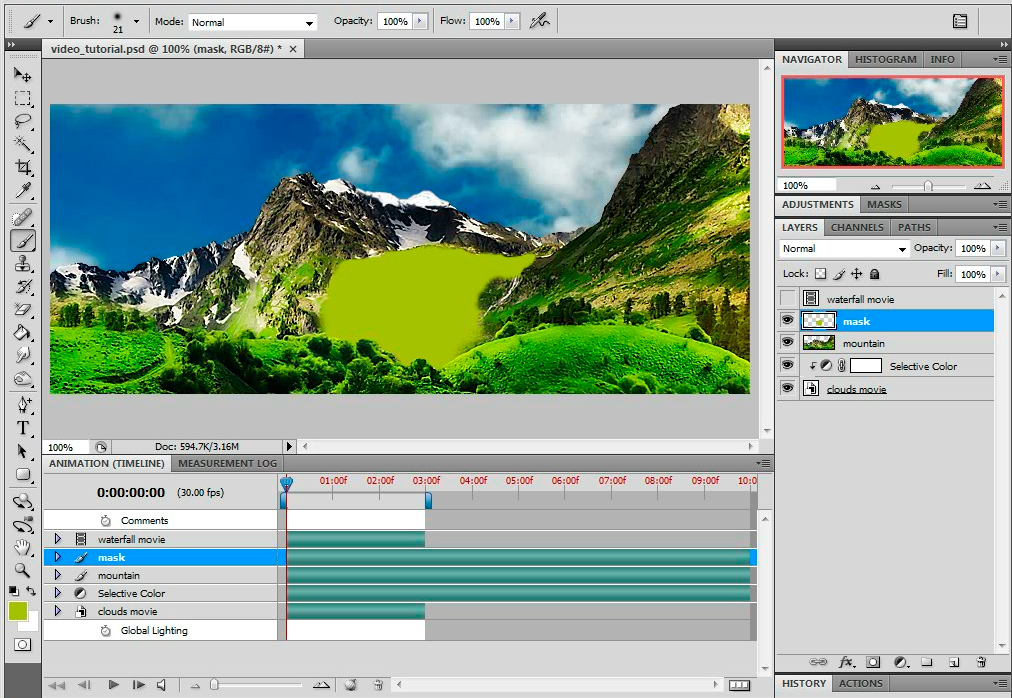
Task: Switch to the Channels tab
Action: [x=857, y=227]
